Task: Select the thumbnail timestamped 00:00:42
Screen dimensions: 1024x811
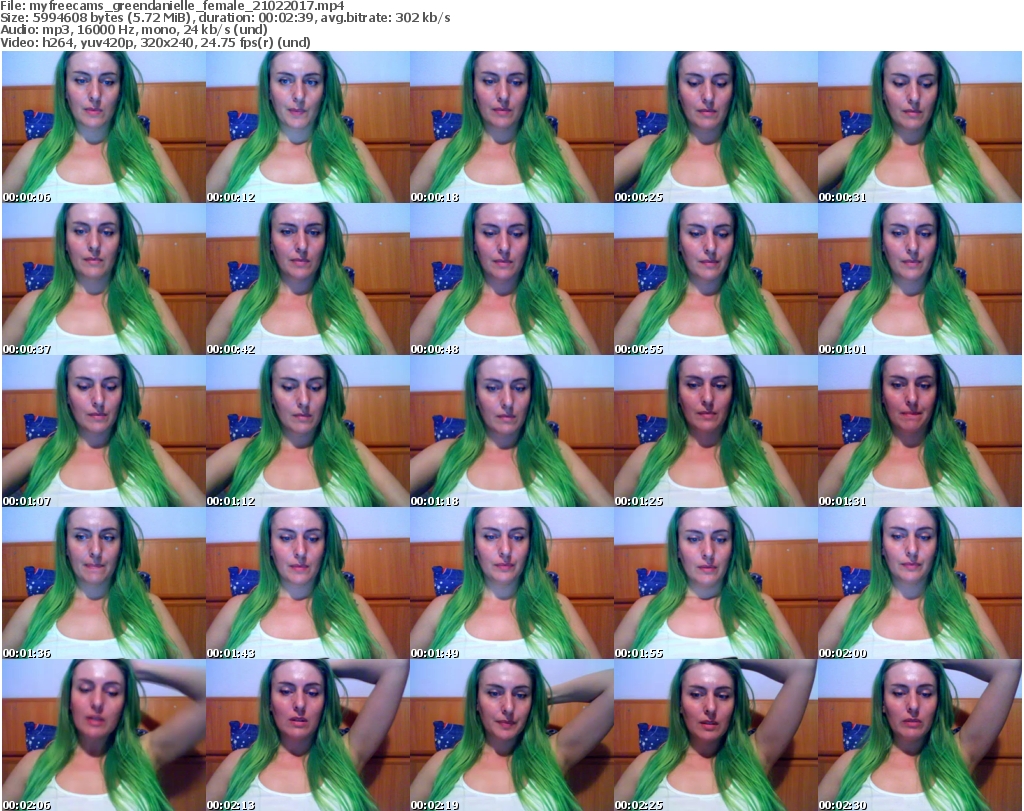Action: click(308, 279)
